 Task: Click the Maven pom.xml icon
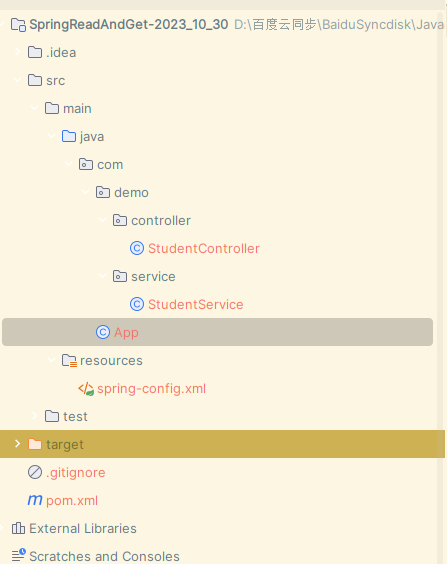(35, 500)
